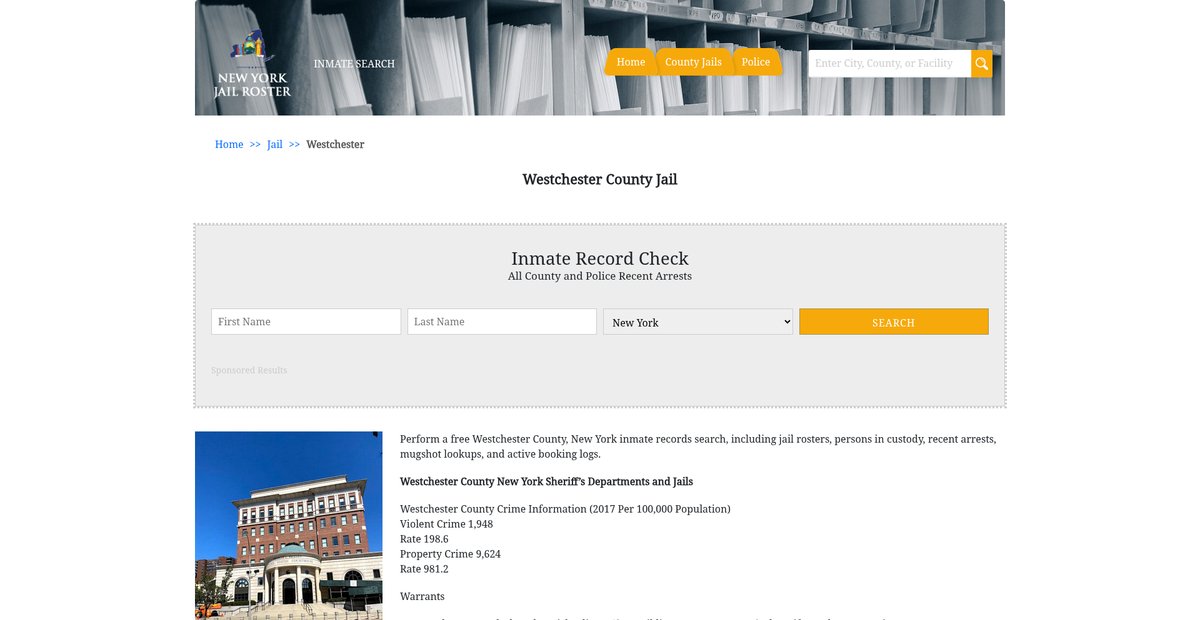The height and width of the screenshot is (620, 1200).
Task: Click into the Last Name field
Action: pos(502,322)
